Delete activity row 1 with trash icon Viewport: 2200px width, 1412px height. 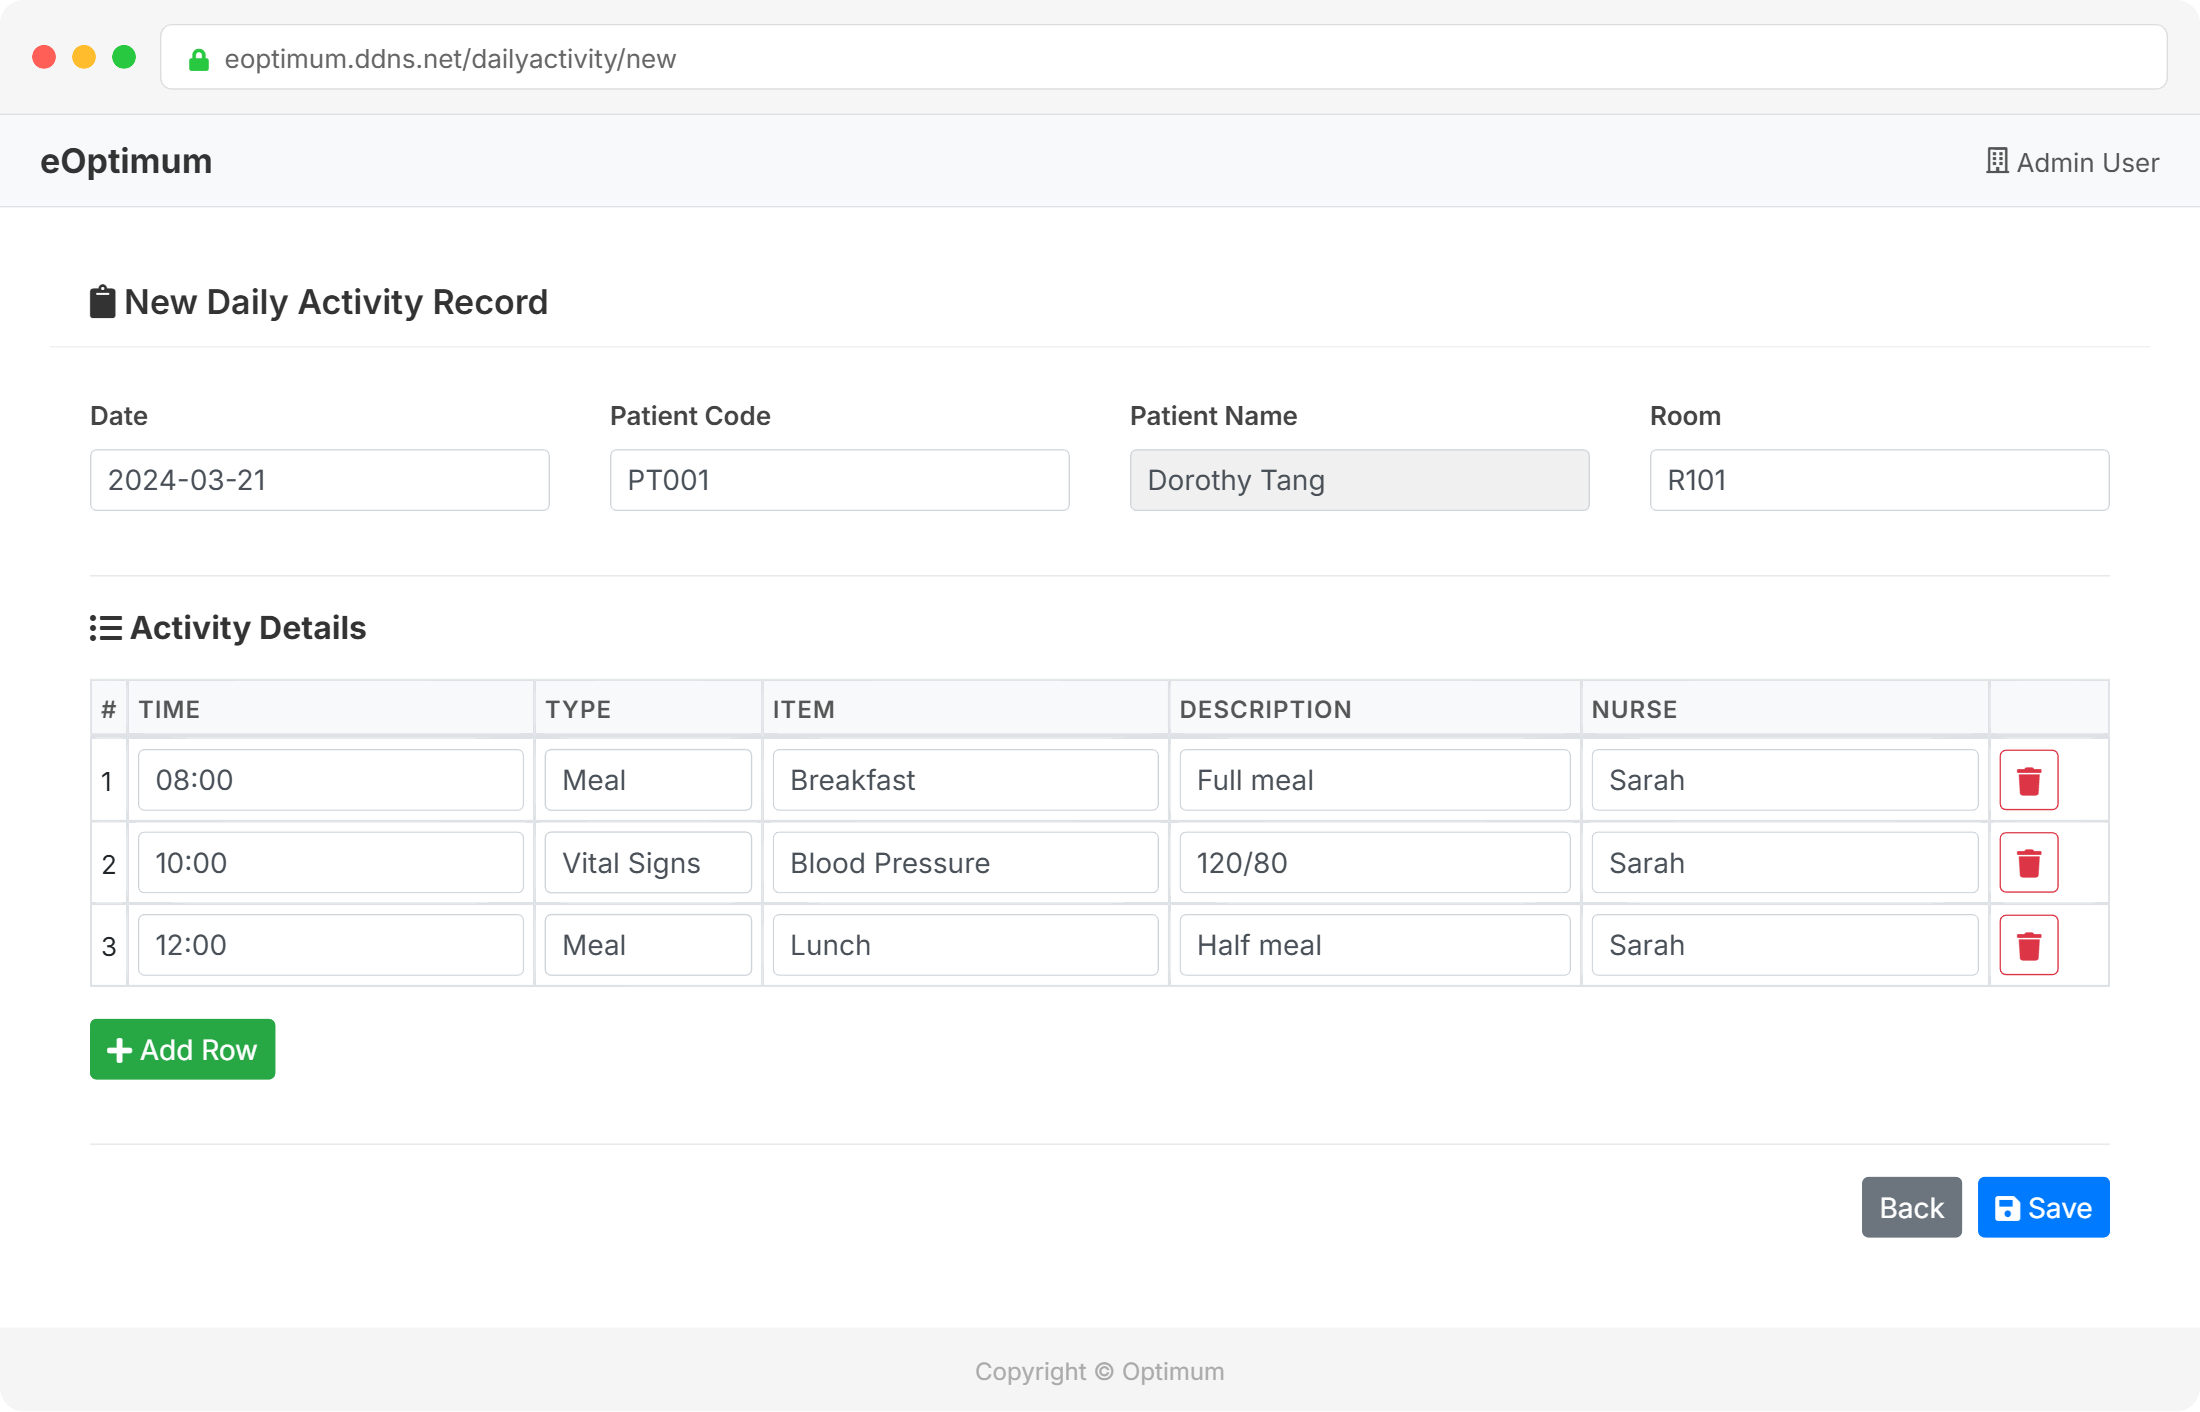click(x=2028, y=780)
